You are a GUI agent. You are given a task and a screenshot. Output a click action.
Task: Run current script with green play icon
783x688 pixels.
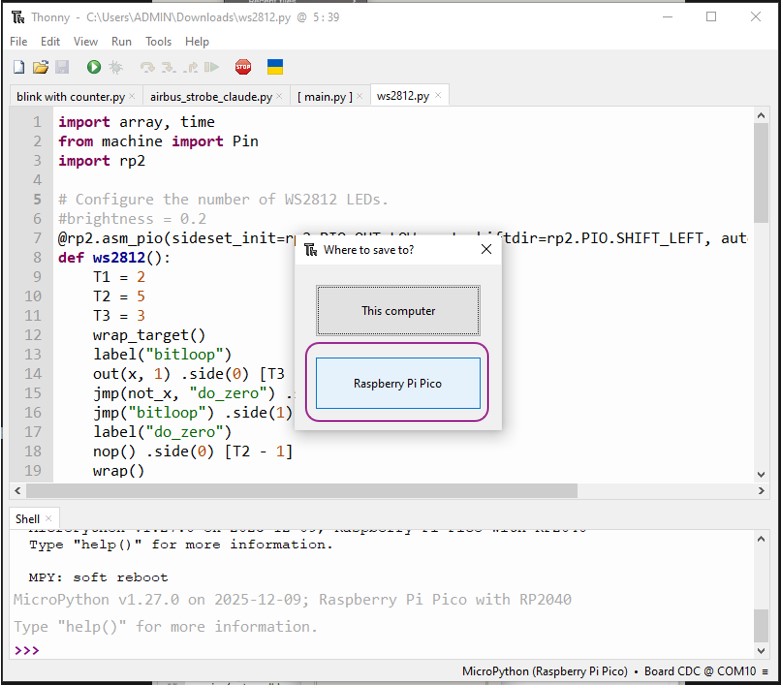coord(93,67)
